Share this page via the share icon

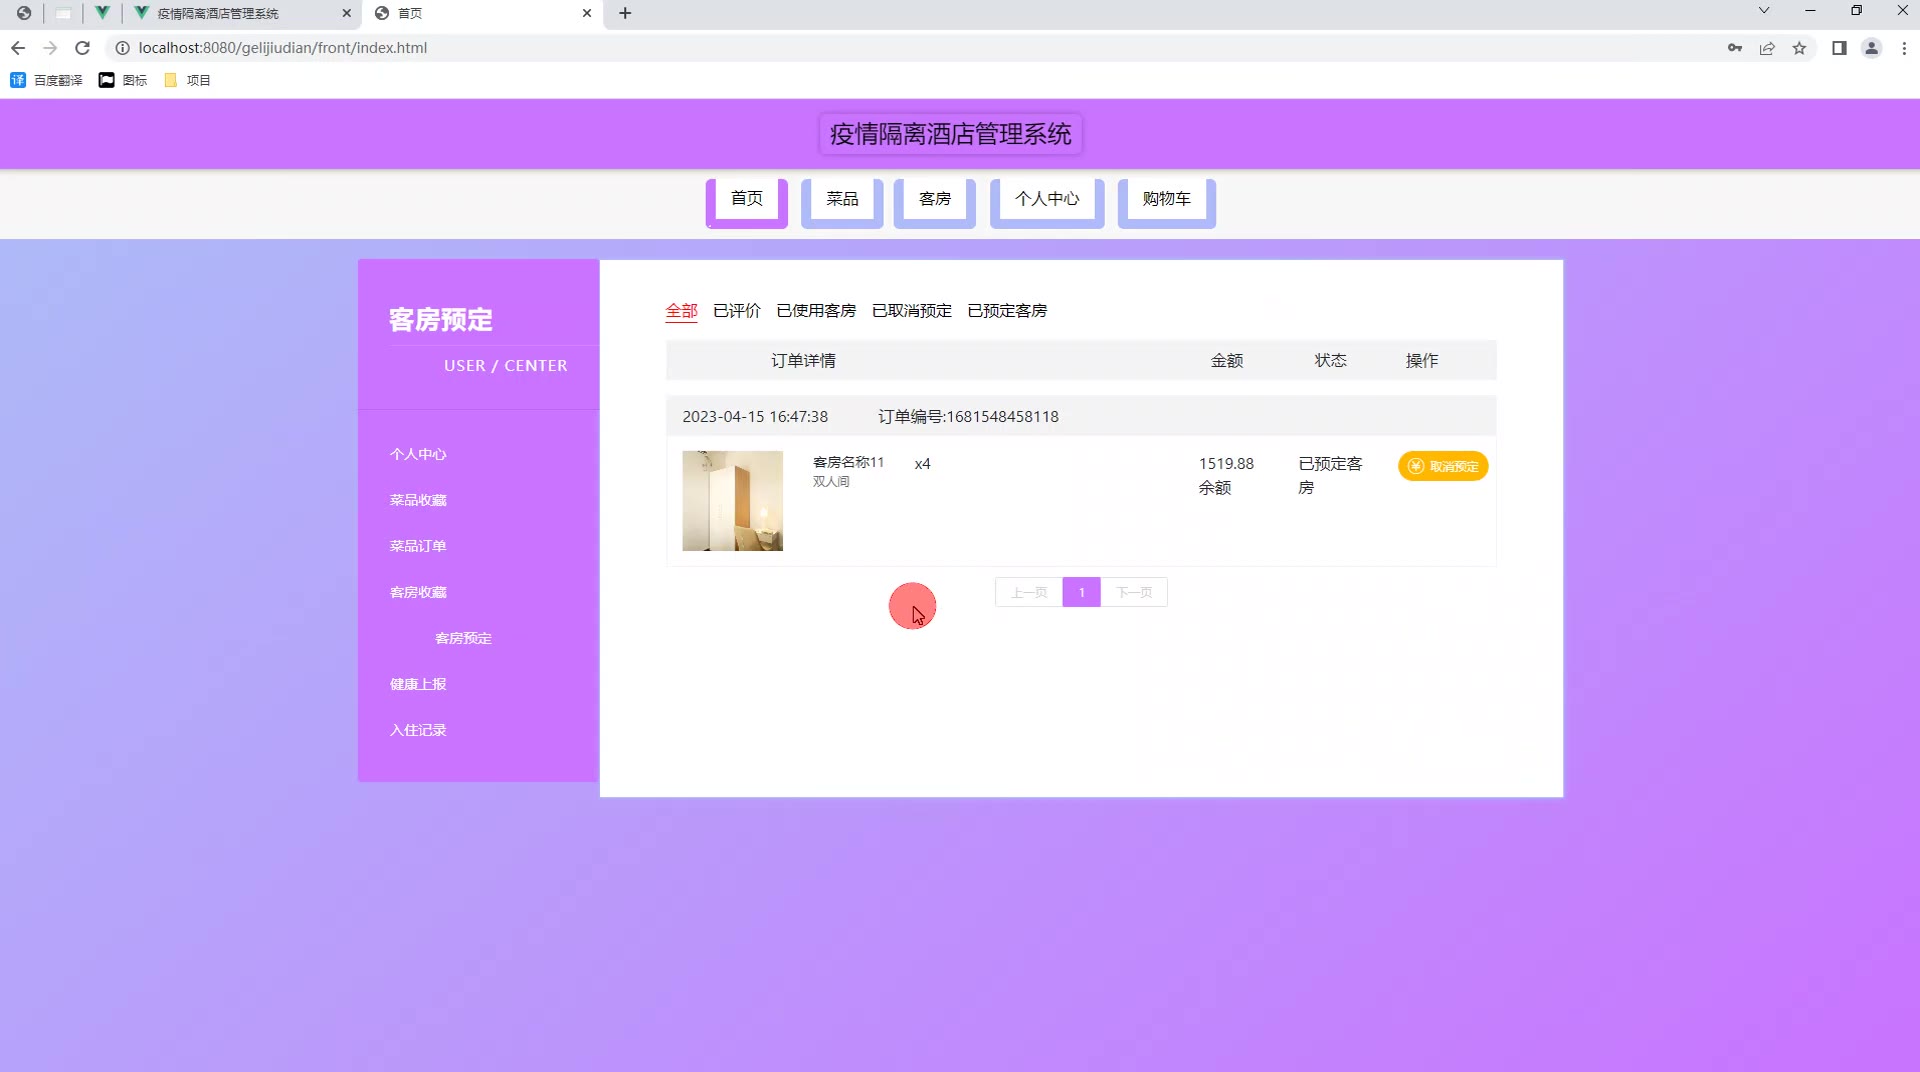click(x=1767, y=48)
